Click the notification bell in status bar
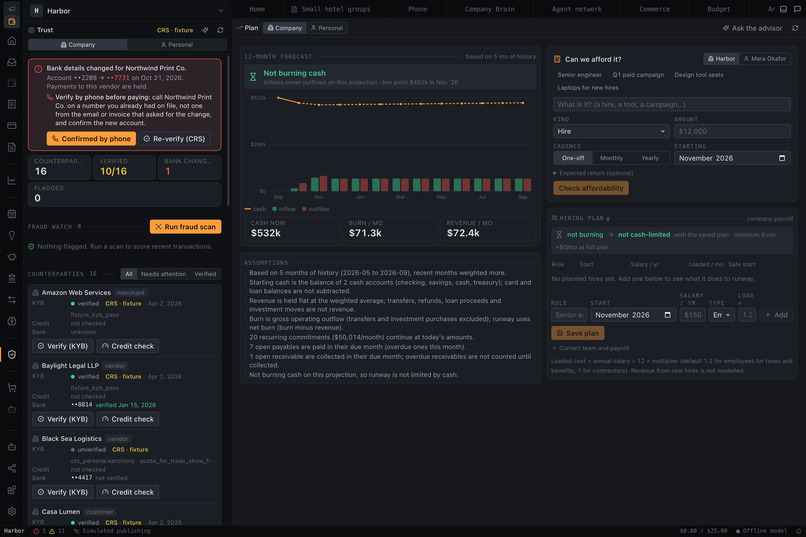Screen dimensions: 806x537 (x=798, y=531)
